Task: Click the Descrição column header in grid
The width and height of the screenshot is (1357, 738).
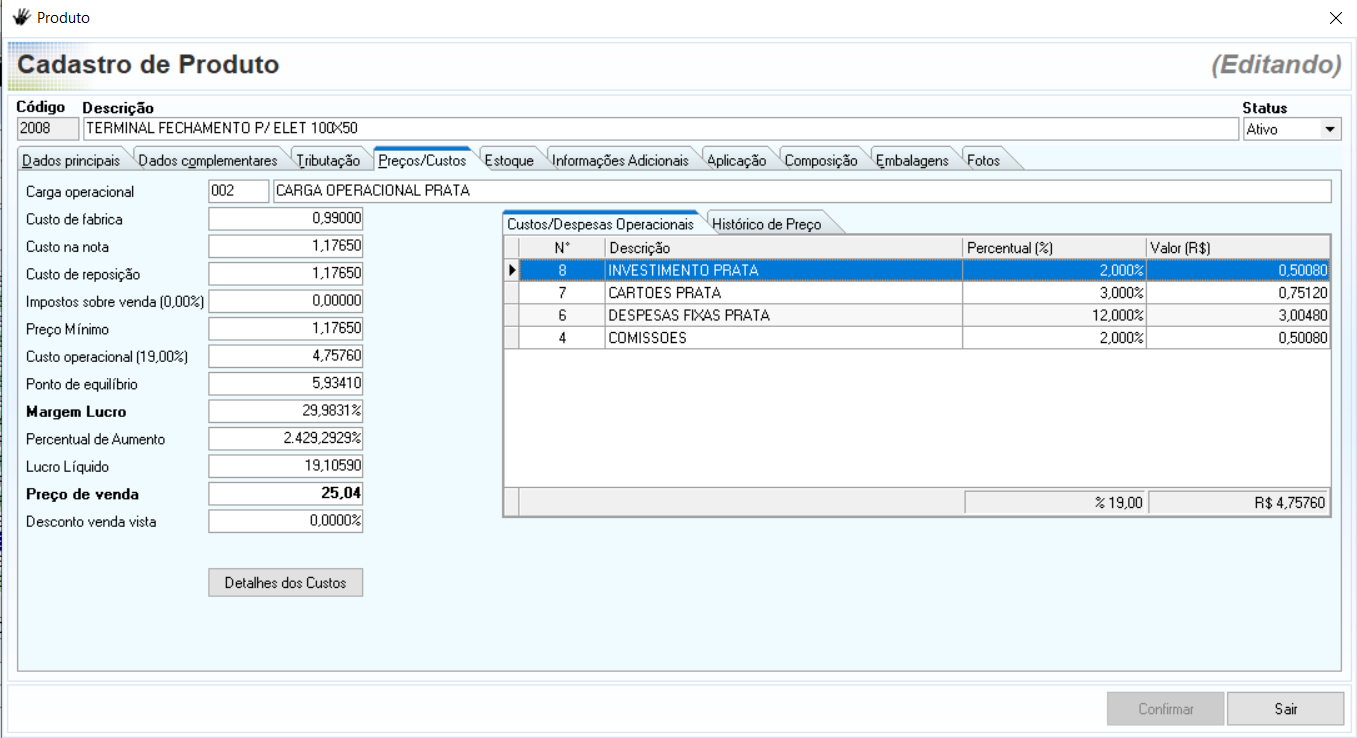Action: (x=784, y=248)
